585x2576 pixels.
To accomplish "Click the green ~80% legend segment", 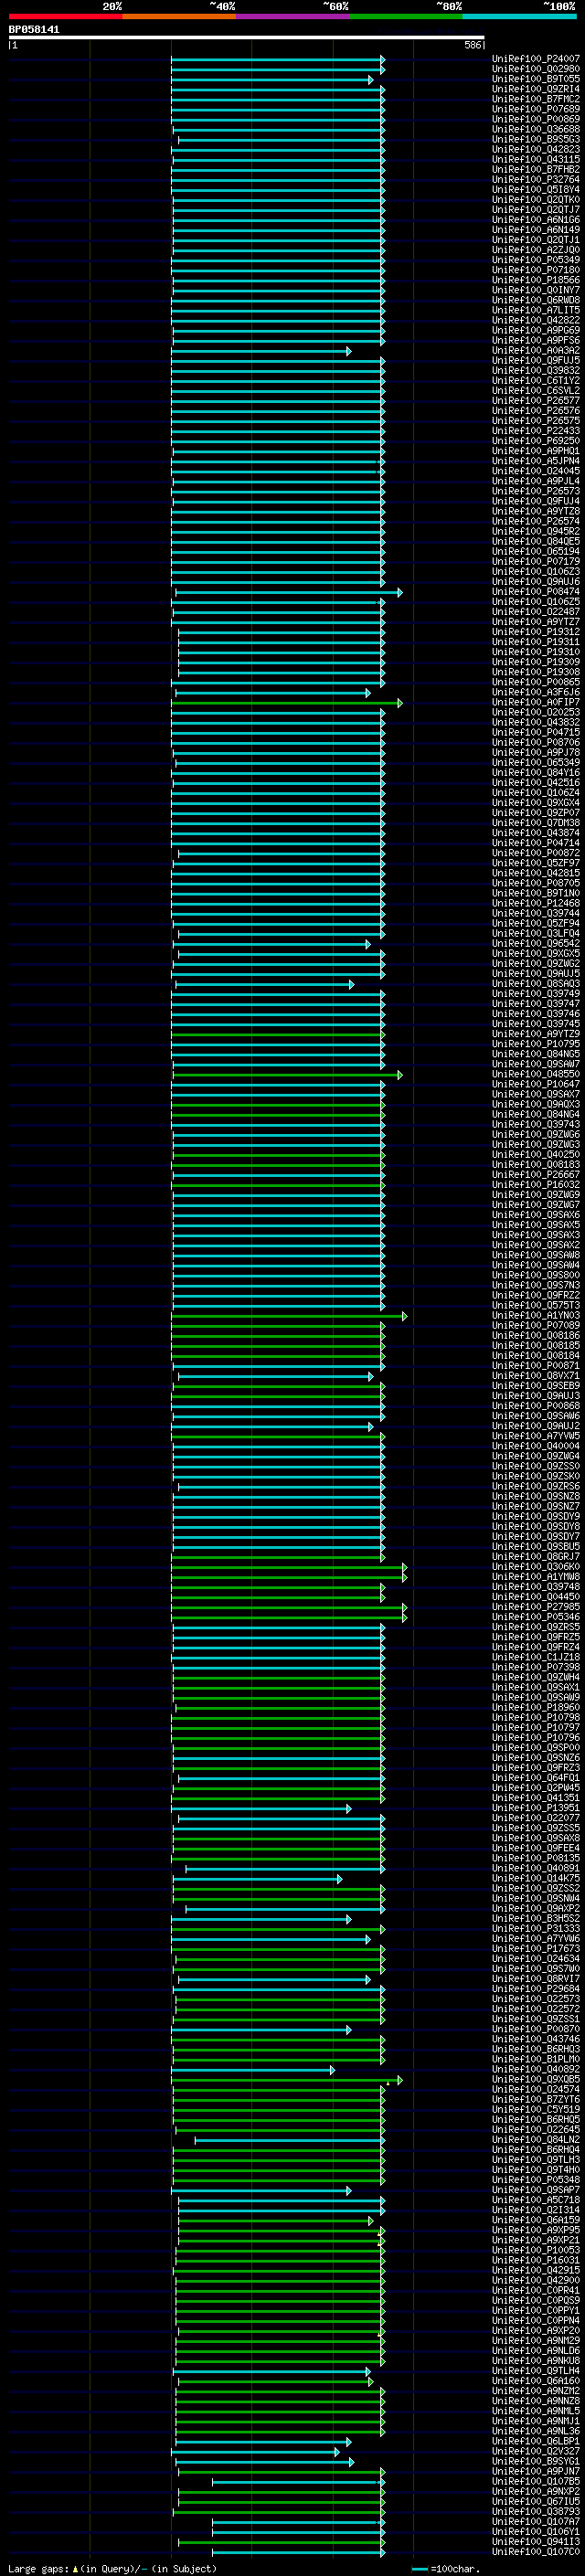I will coord(406,16).
